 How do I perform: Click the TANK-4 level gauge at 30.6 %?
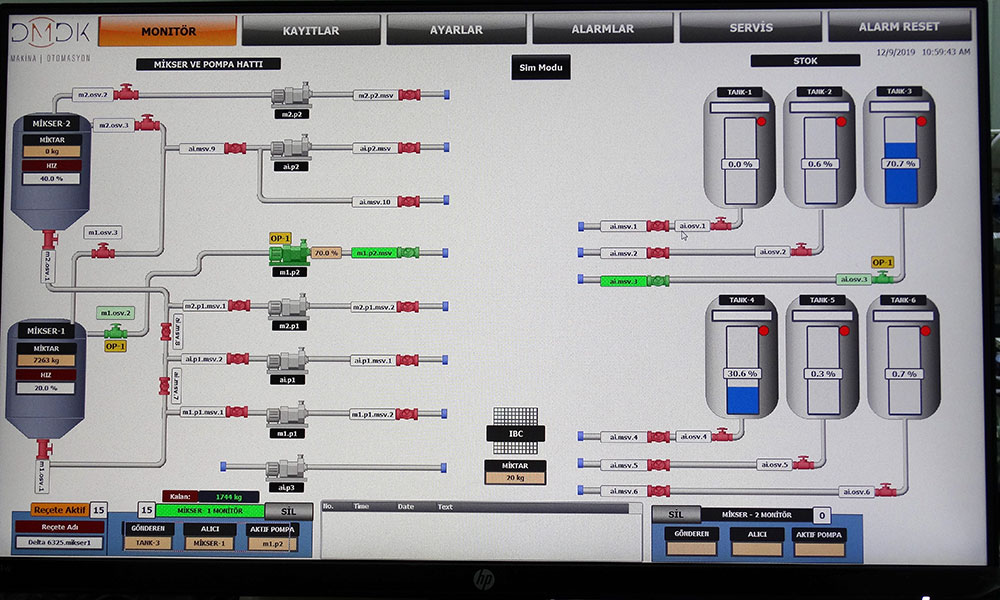742,370
